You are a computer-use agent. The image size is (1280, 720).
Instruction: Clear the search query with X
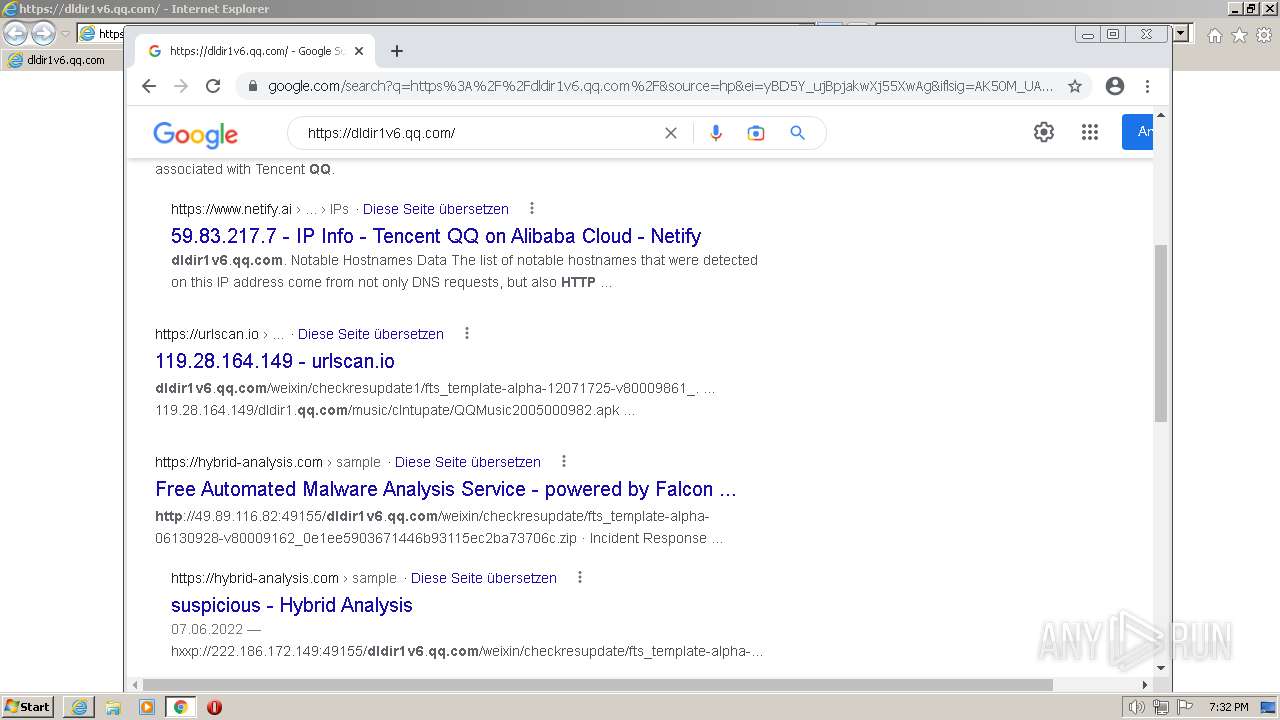[671, 133]
